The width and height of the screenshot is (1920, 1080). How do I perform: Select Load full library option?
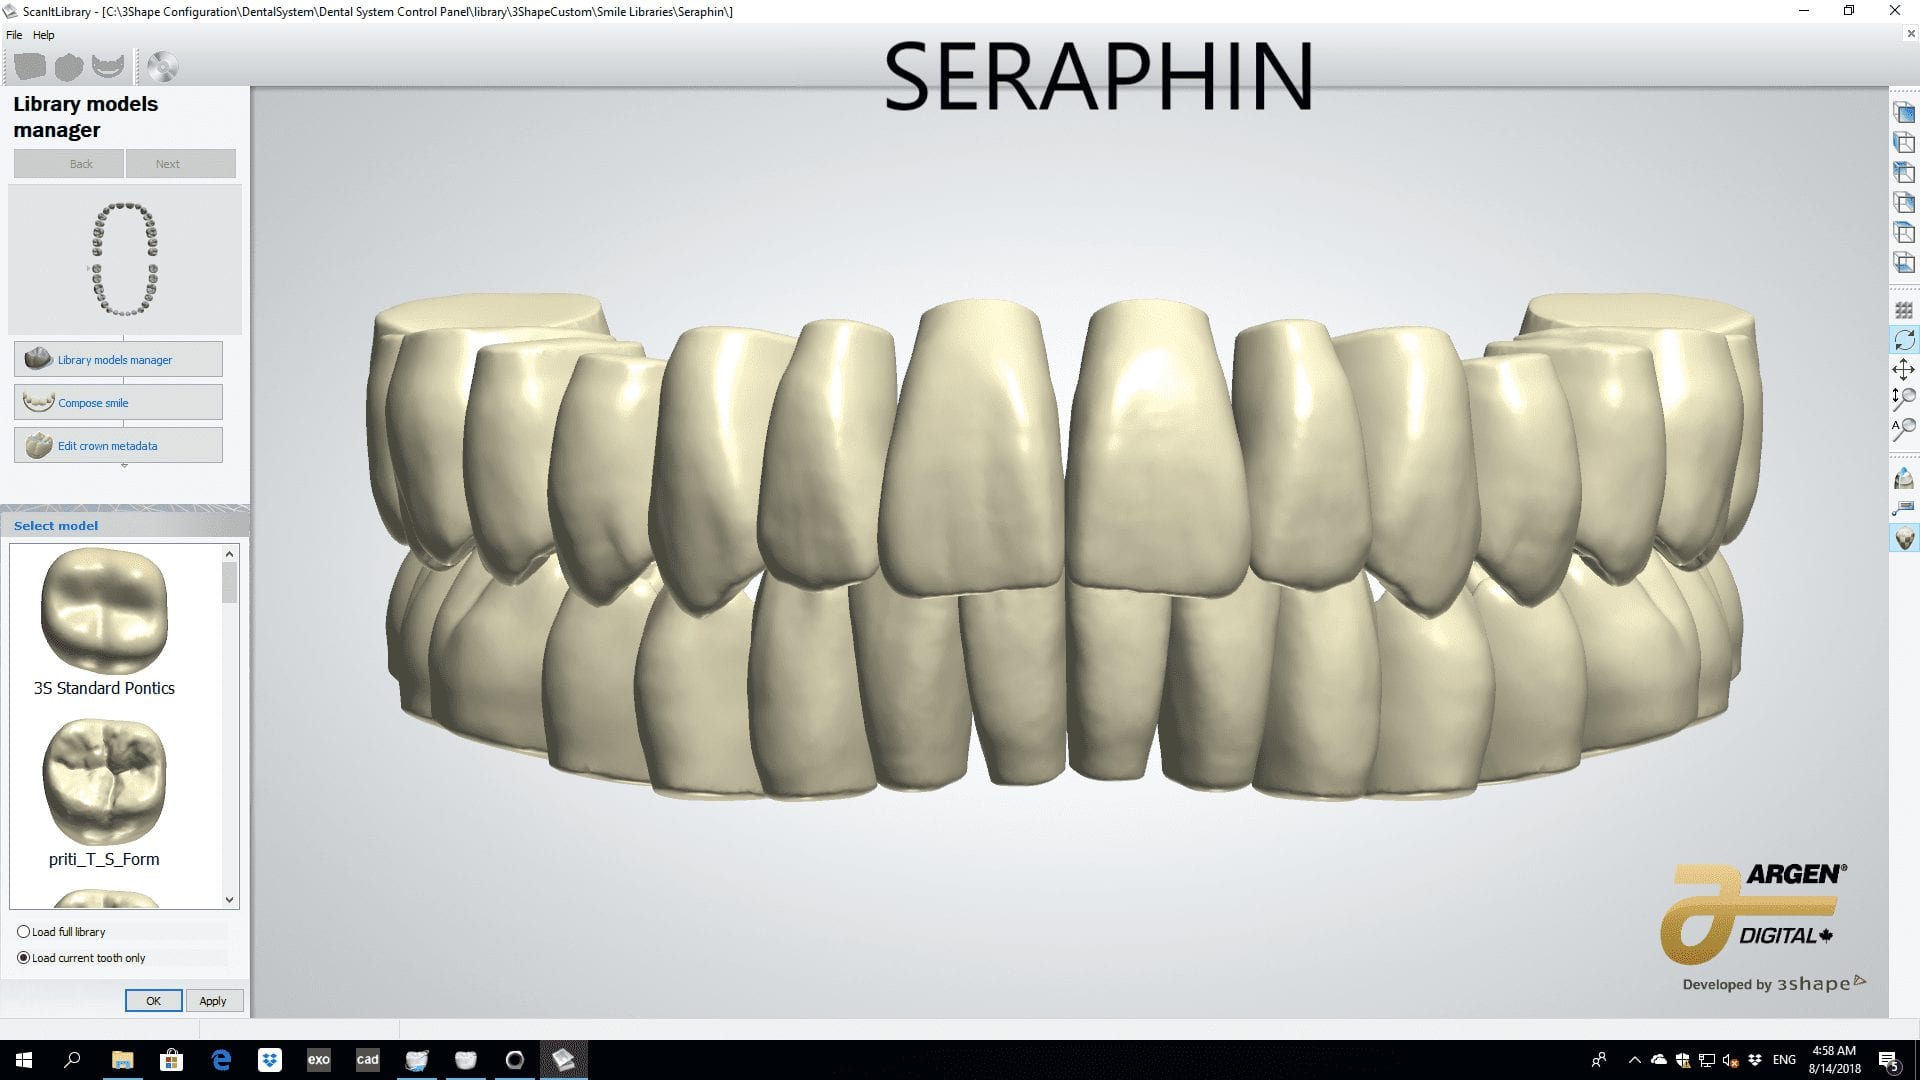24,931
